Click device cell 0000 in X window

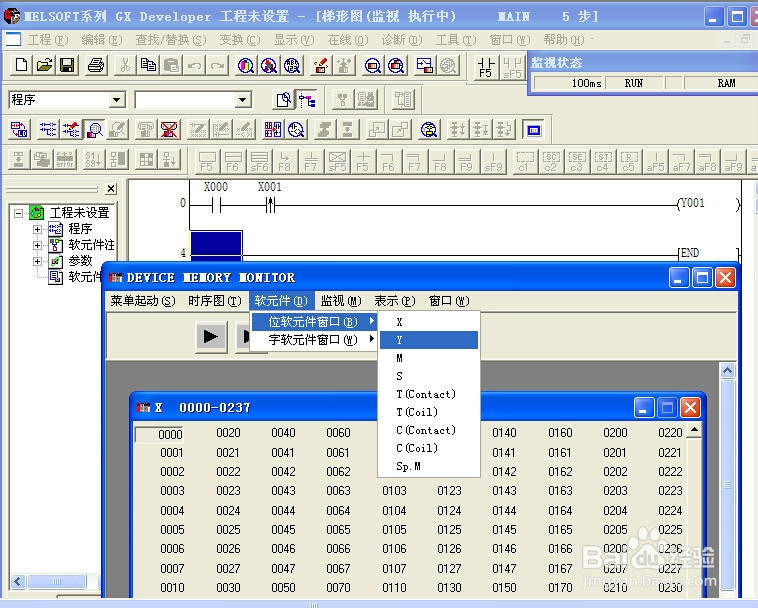pyautogui.click(x=160, y=434)
